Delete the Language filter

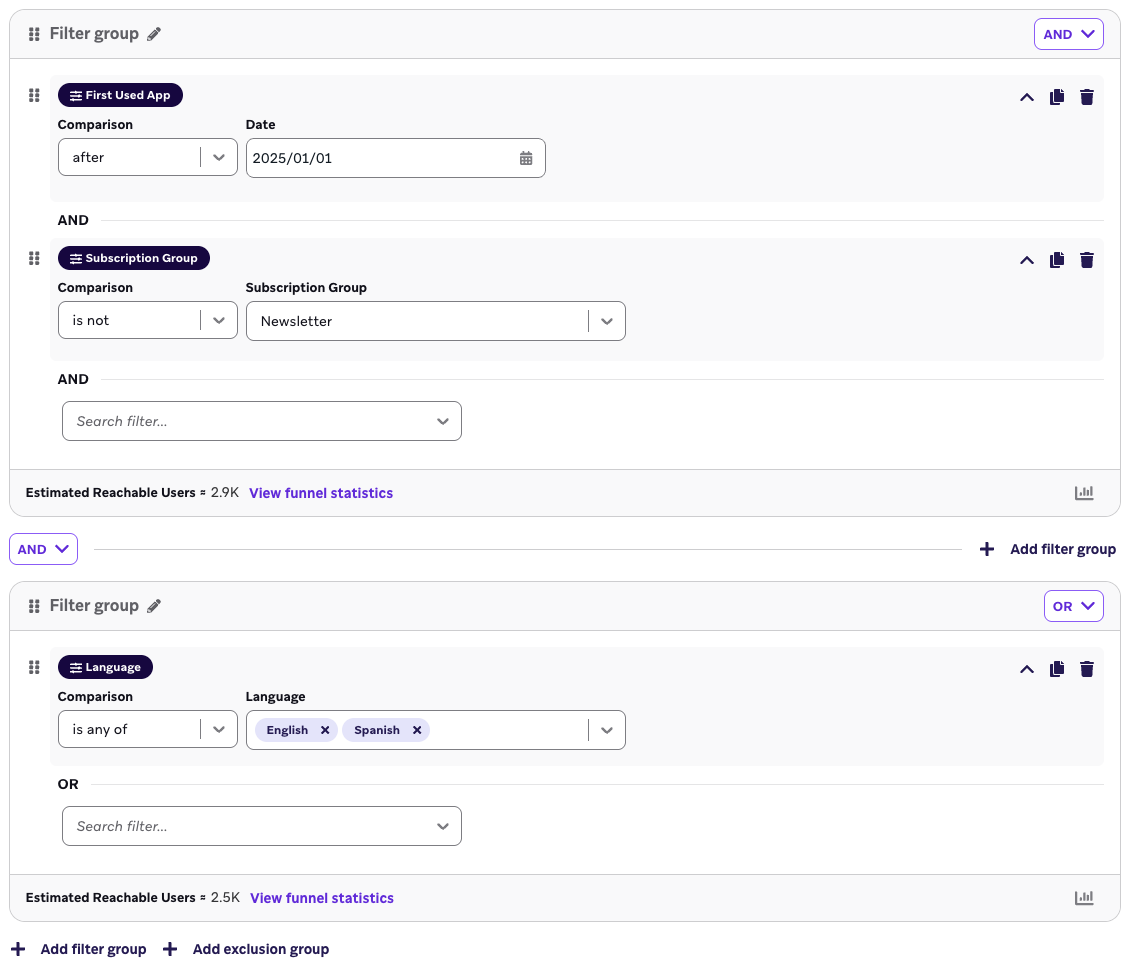[1086, 669]
